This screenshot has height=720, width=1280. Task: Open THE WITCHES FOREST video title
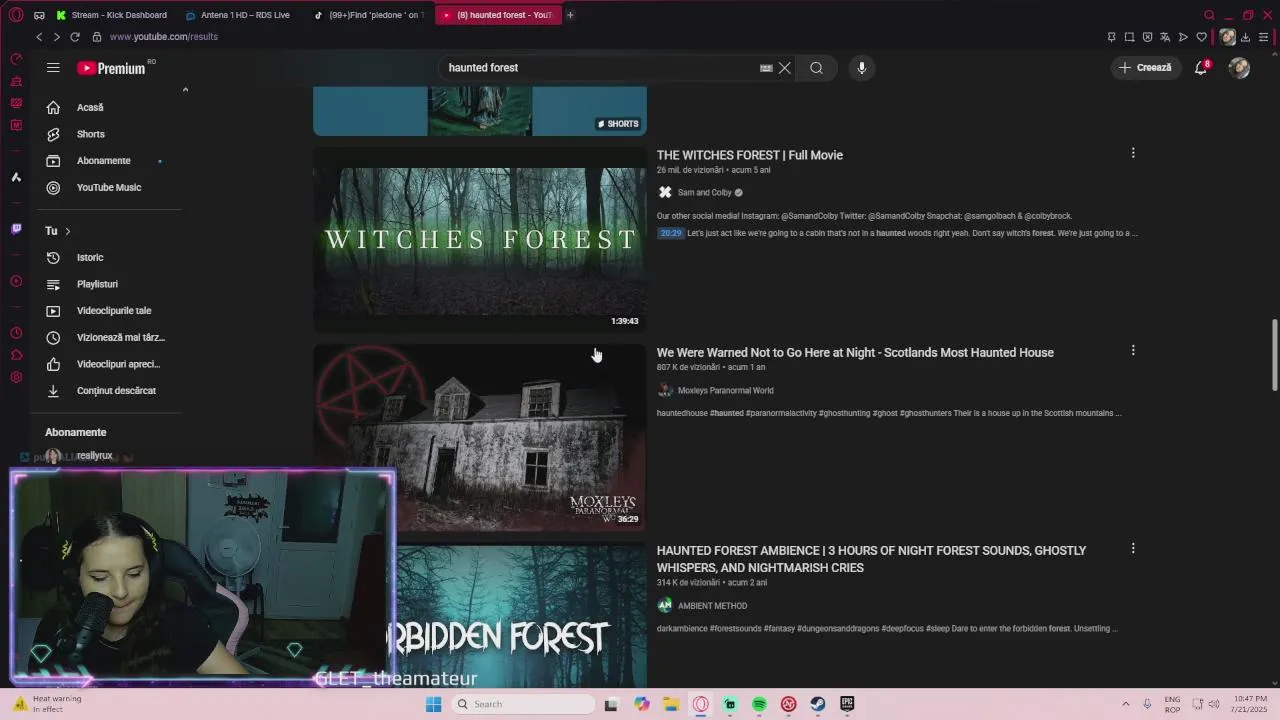pos(750,155)
